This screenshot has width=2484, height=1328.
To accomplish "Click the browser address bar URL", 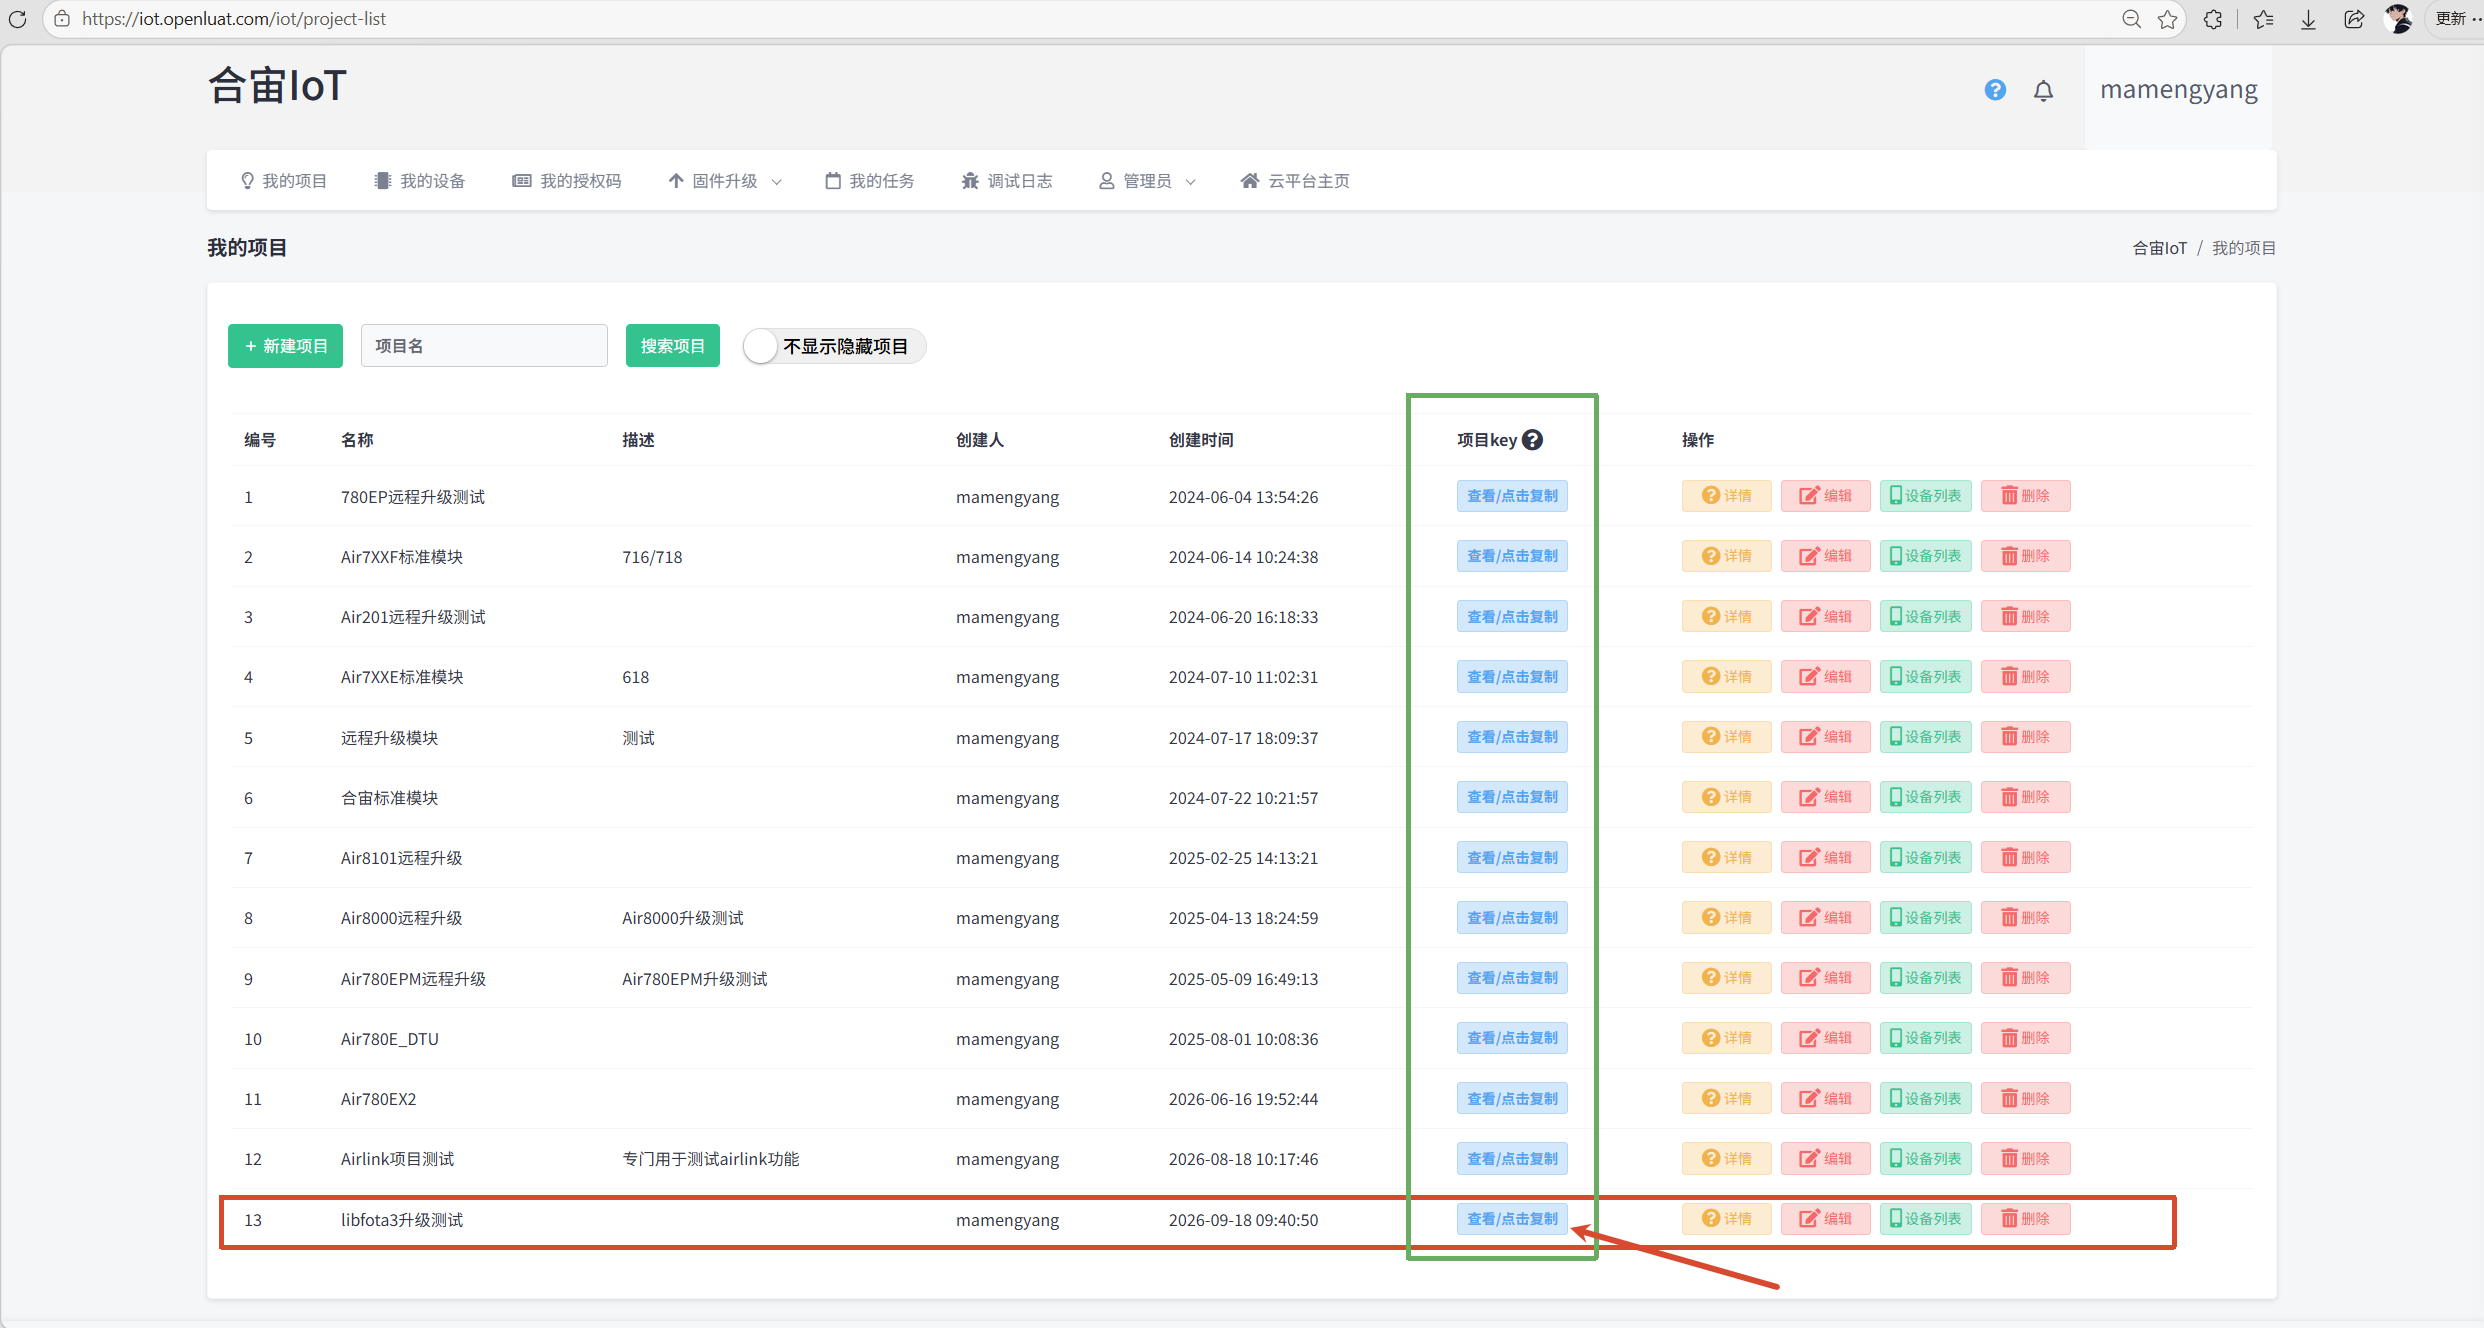I will click(x=233, y=19).
